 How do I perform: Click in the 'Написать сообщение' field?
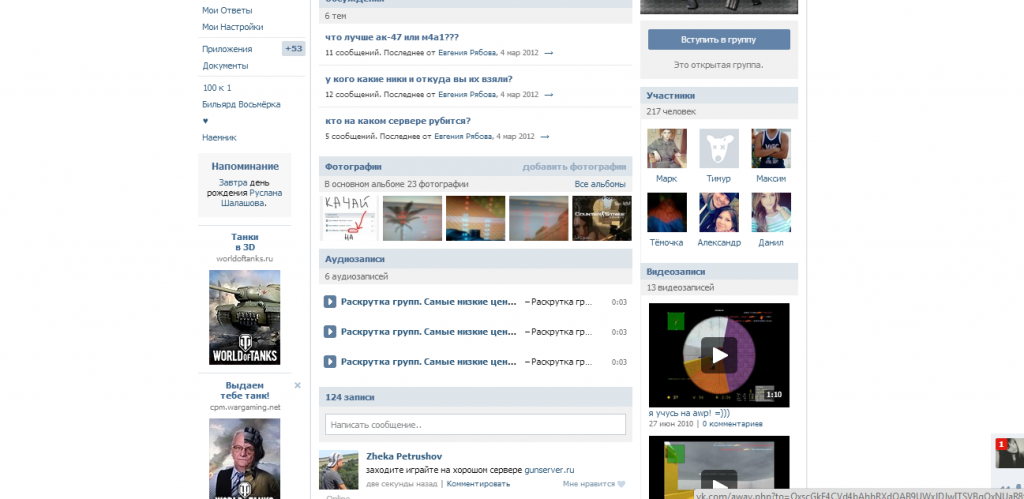[x=475, y=425]
